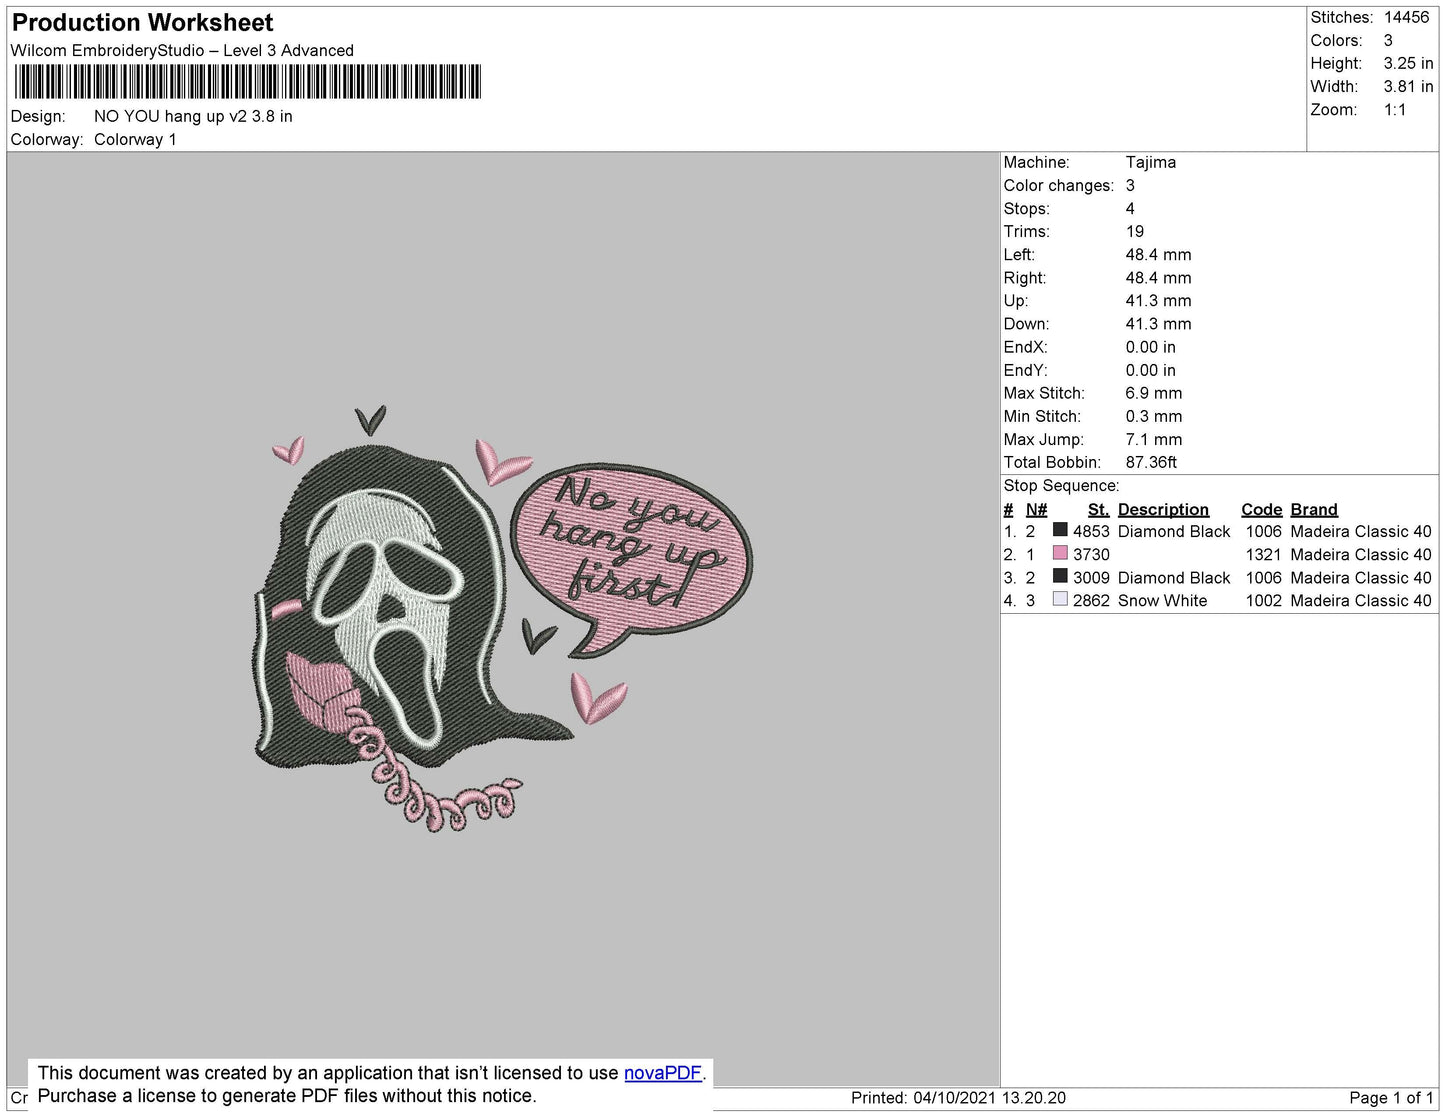1445x1117 pixels.
Task: Click the pink color swatch for thread 3730
Action: [x=1060, y=554]
